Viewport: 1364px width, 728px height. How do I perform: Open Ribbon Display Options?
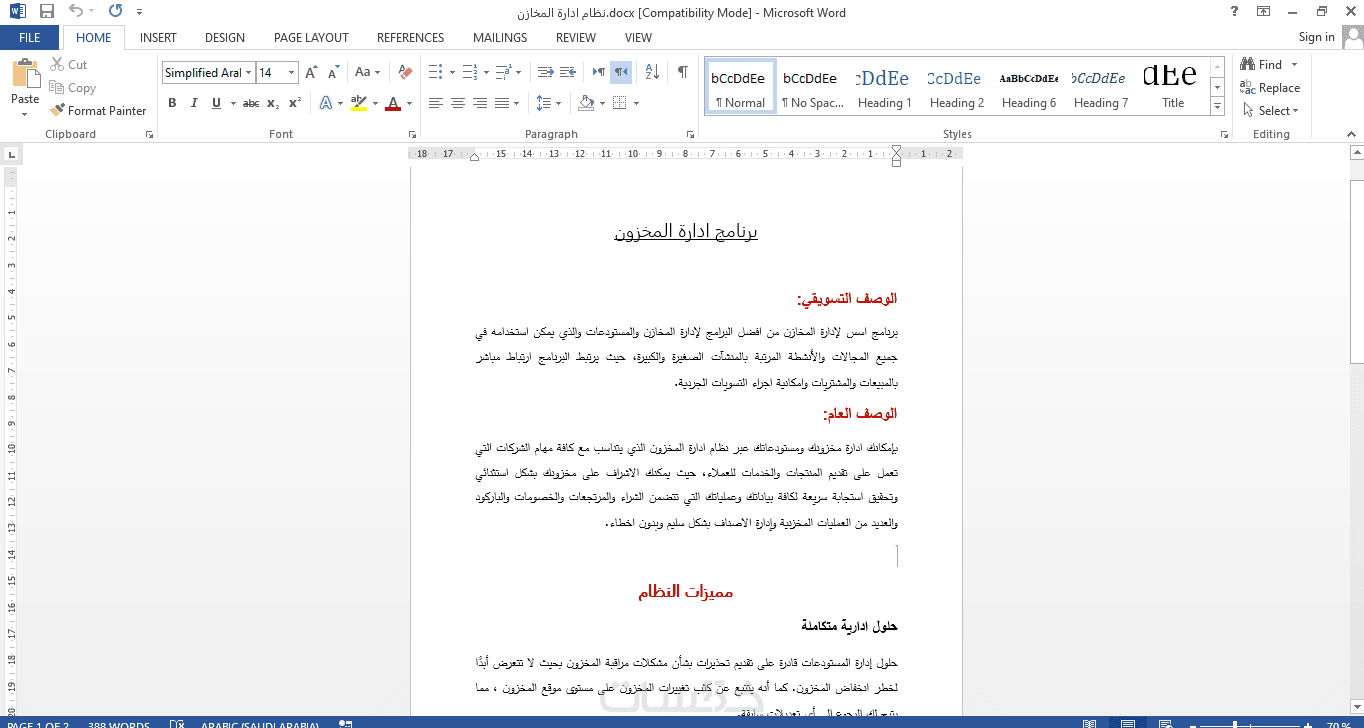[1264, 12]
